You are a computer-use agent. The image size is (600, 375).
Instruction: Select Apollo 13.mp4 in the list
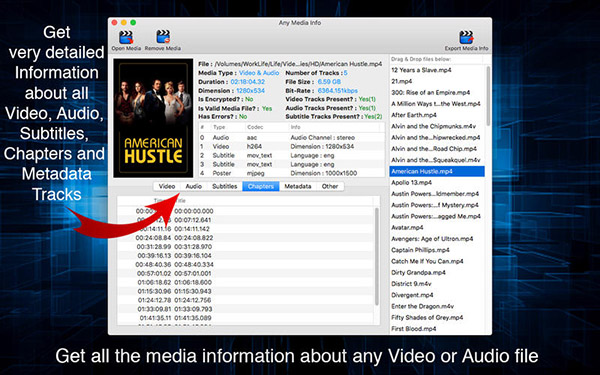click(437, 183)
